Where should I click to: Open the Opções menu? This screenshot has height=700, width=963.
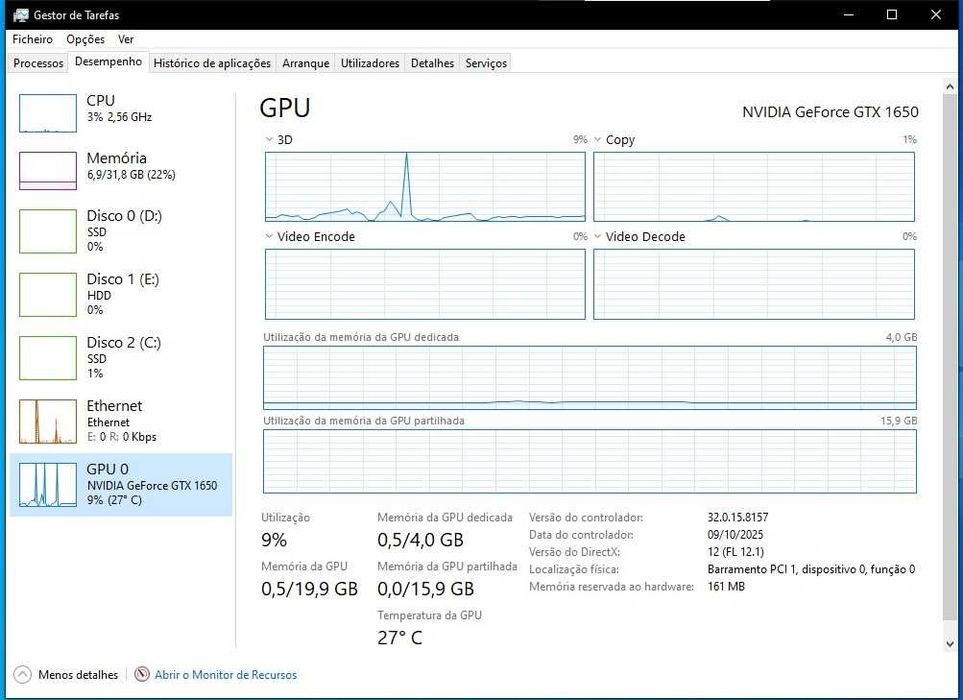85,39
